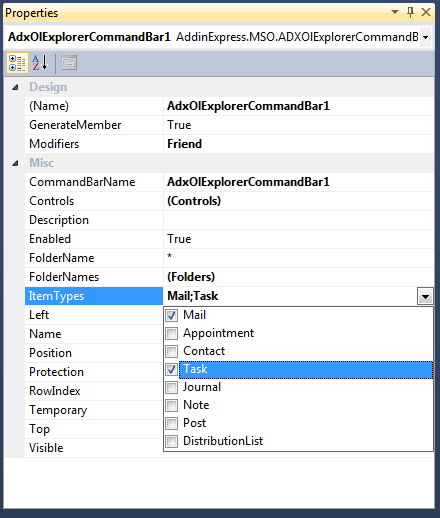Edit the CommandBarName value field
This screenshot has width=440, height=518.
(299, 182)
